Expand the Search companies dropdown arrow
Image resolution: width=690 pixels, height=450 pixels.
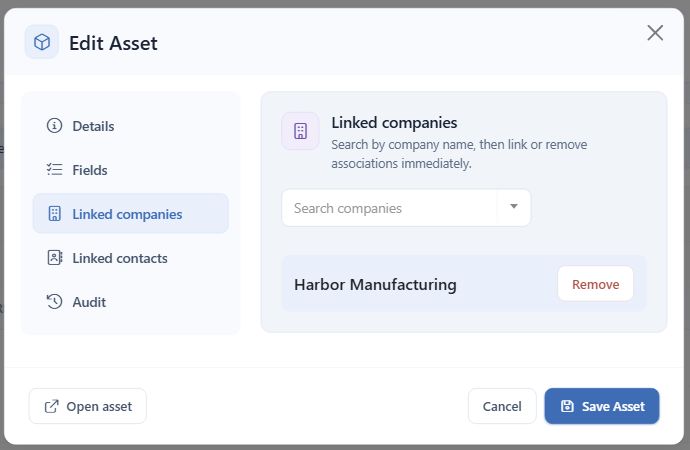514,207
